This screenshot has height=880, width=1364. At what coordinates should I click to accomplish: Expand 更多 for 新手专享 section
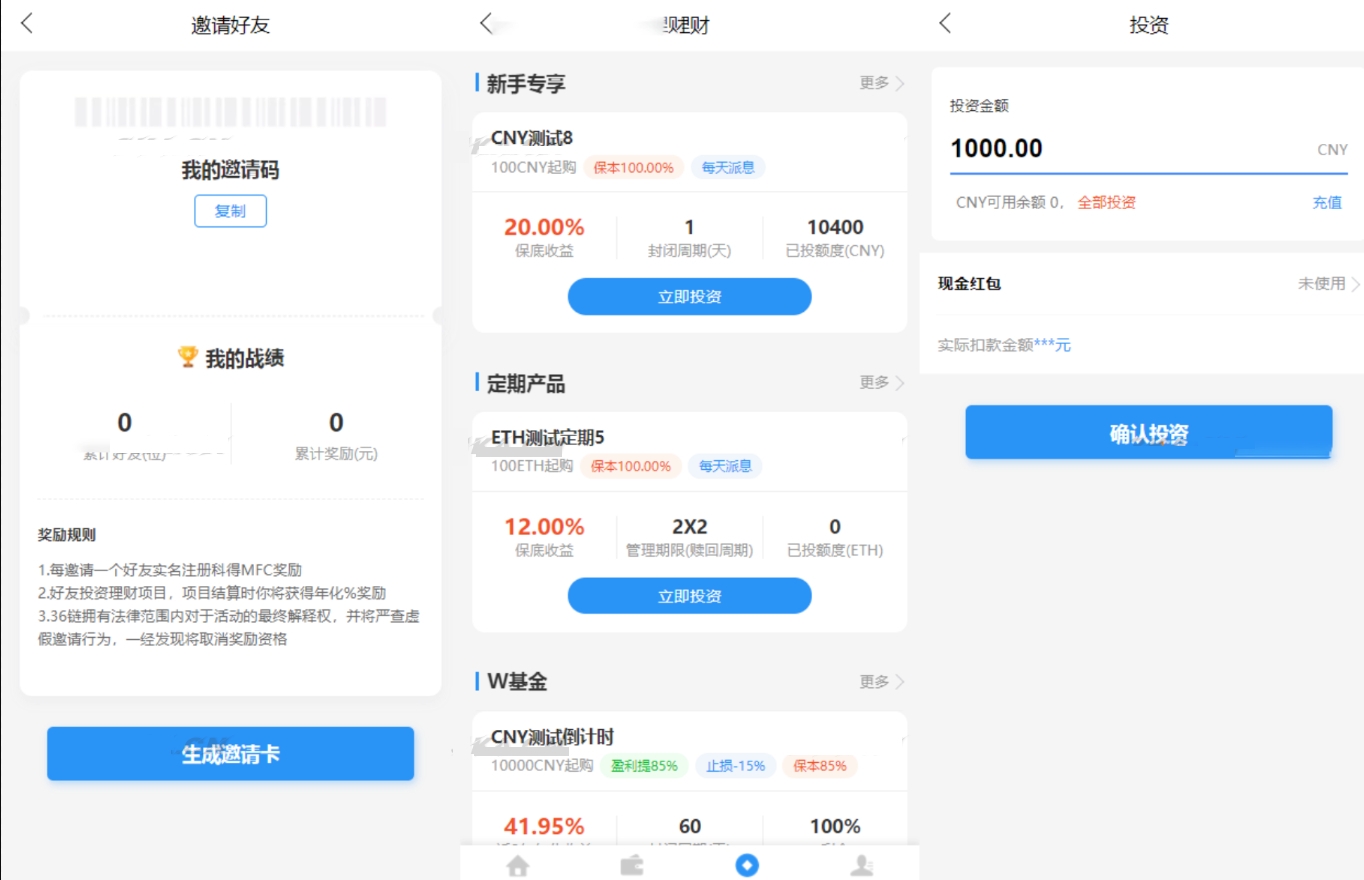[x=881, y=83]
